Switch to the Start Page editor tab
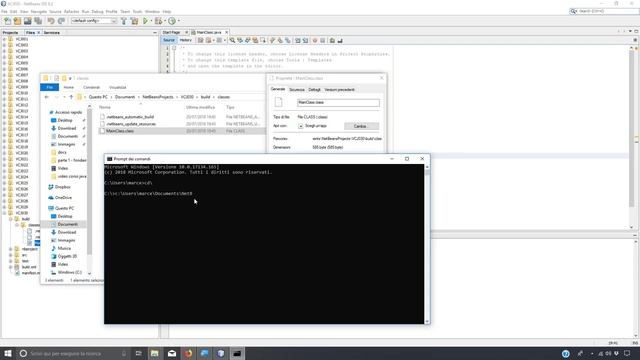The height and width of the screenshot is (360, 640). [x=171, y=32]
